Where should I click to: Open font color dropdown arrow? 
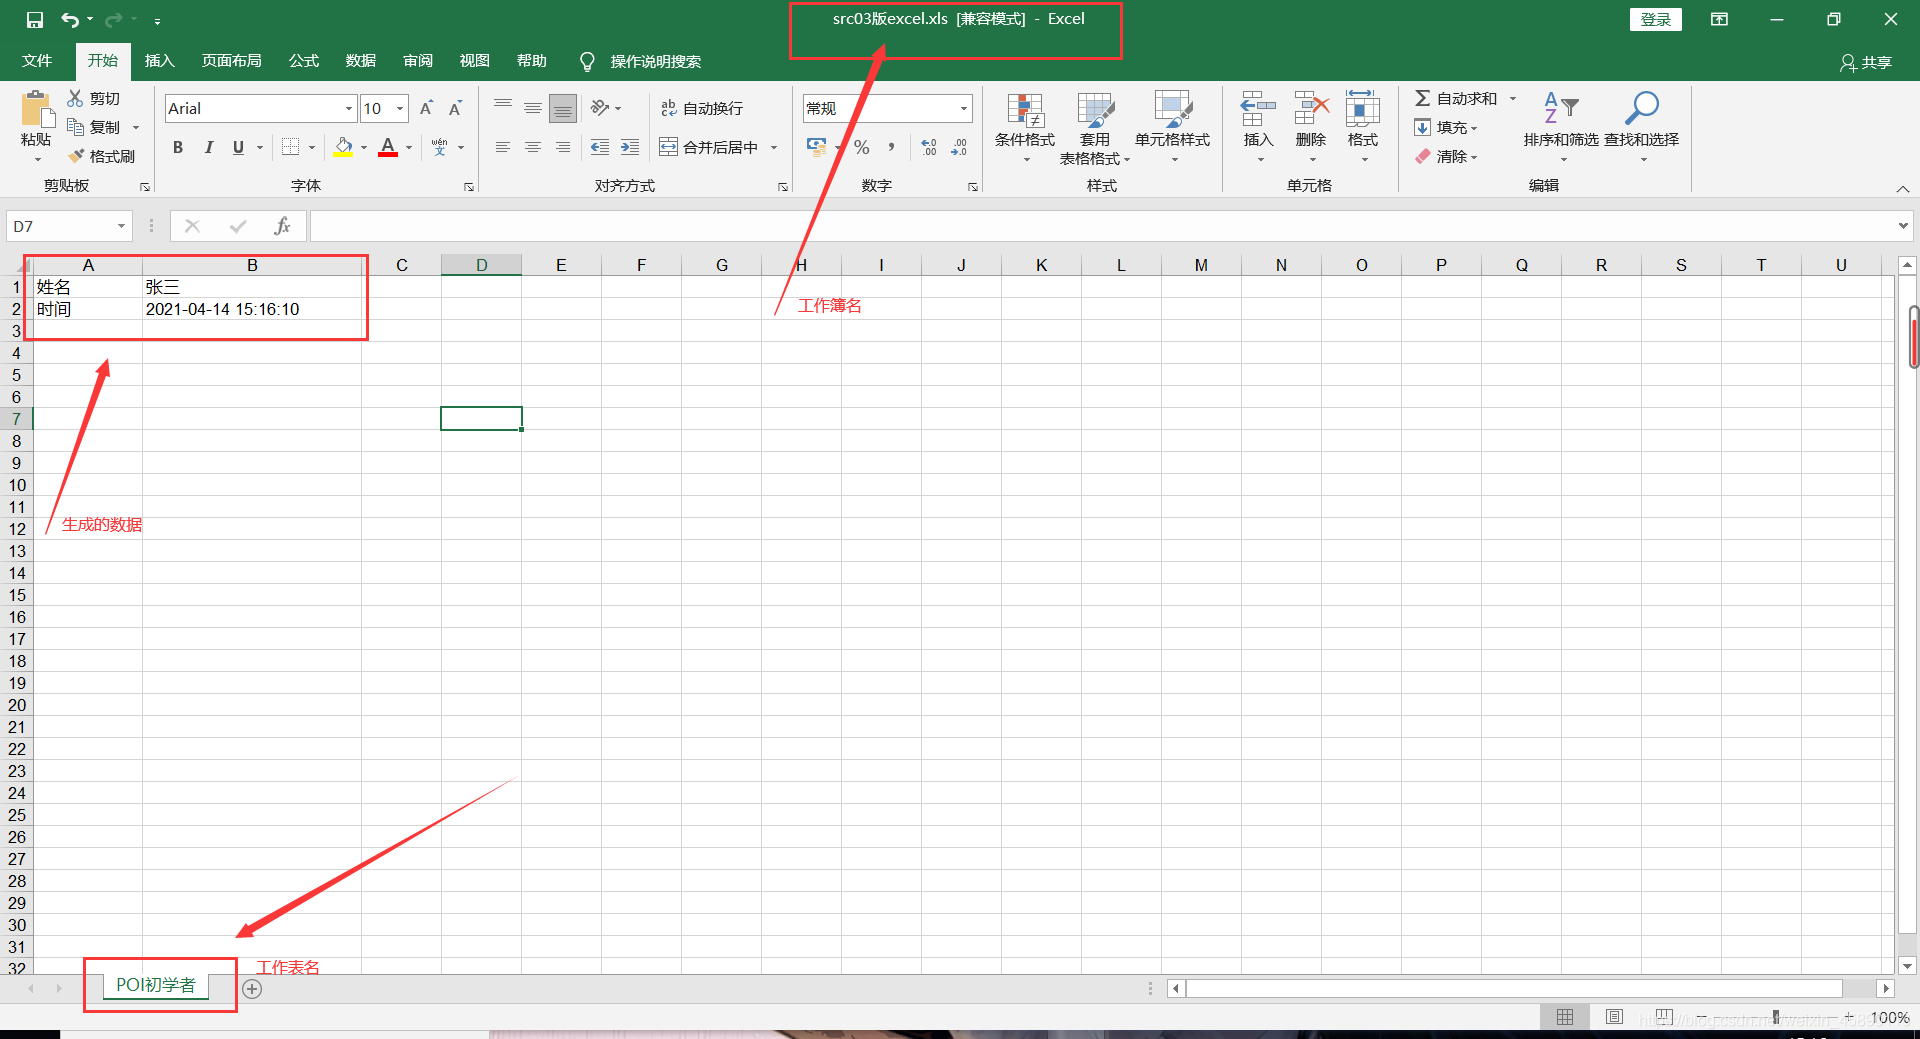pyautogui.click(x=409, y=148)
